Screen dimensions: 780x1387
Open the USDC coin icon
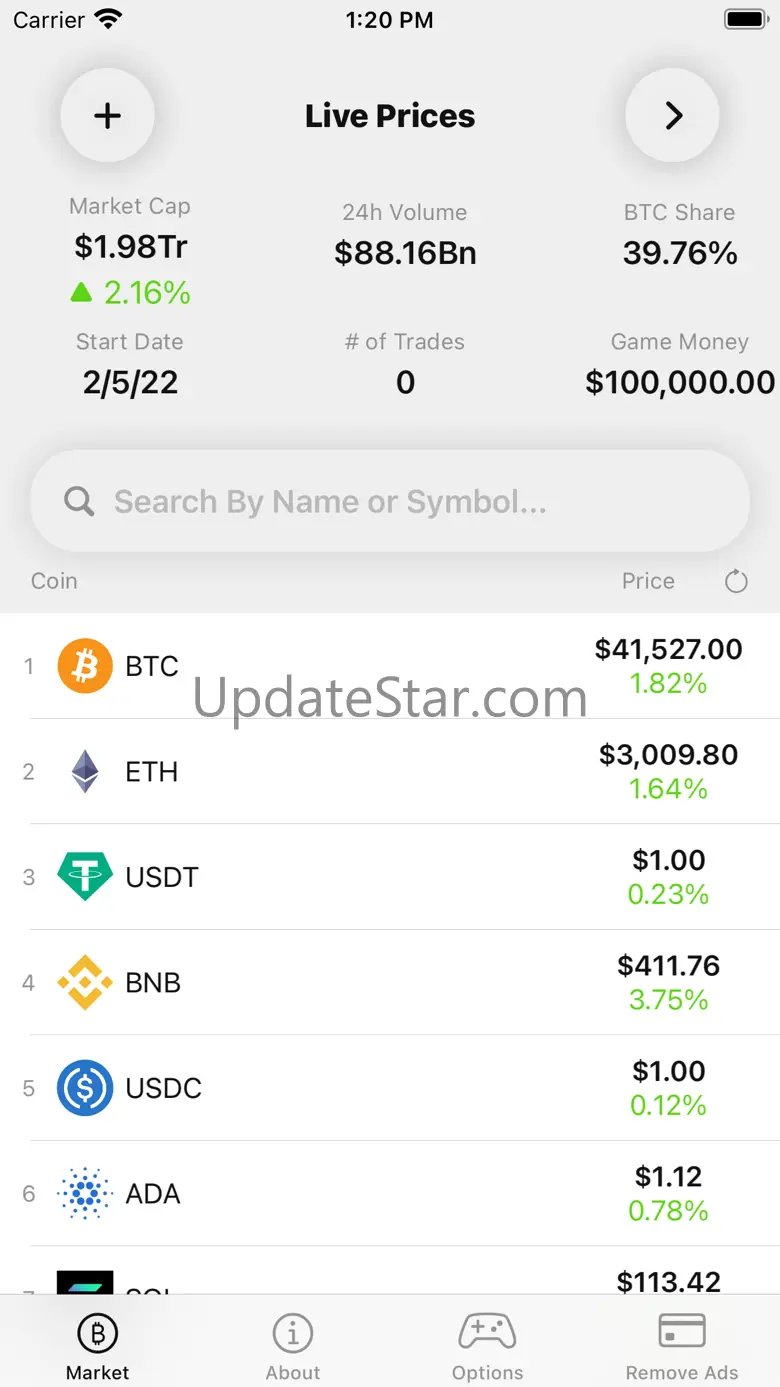pyautogui.click(x=85, y=1088)
